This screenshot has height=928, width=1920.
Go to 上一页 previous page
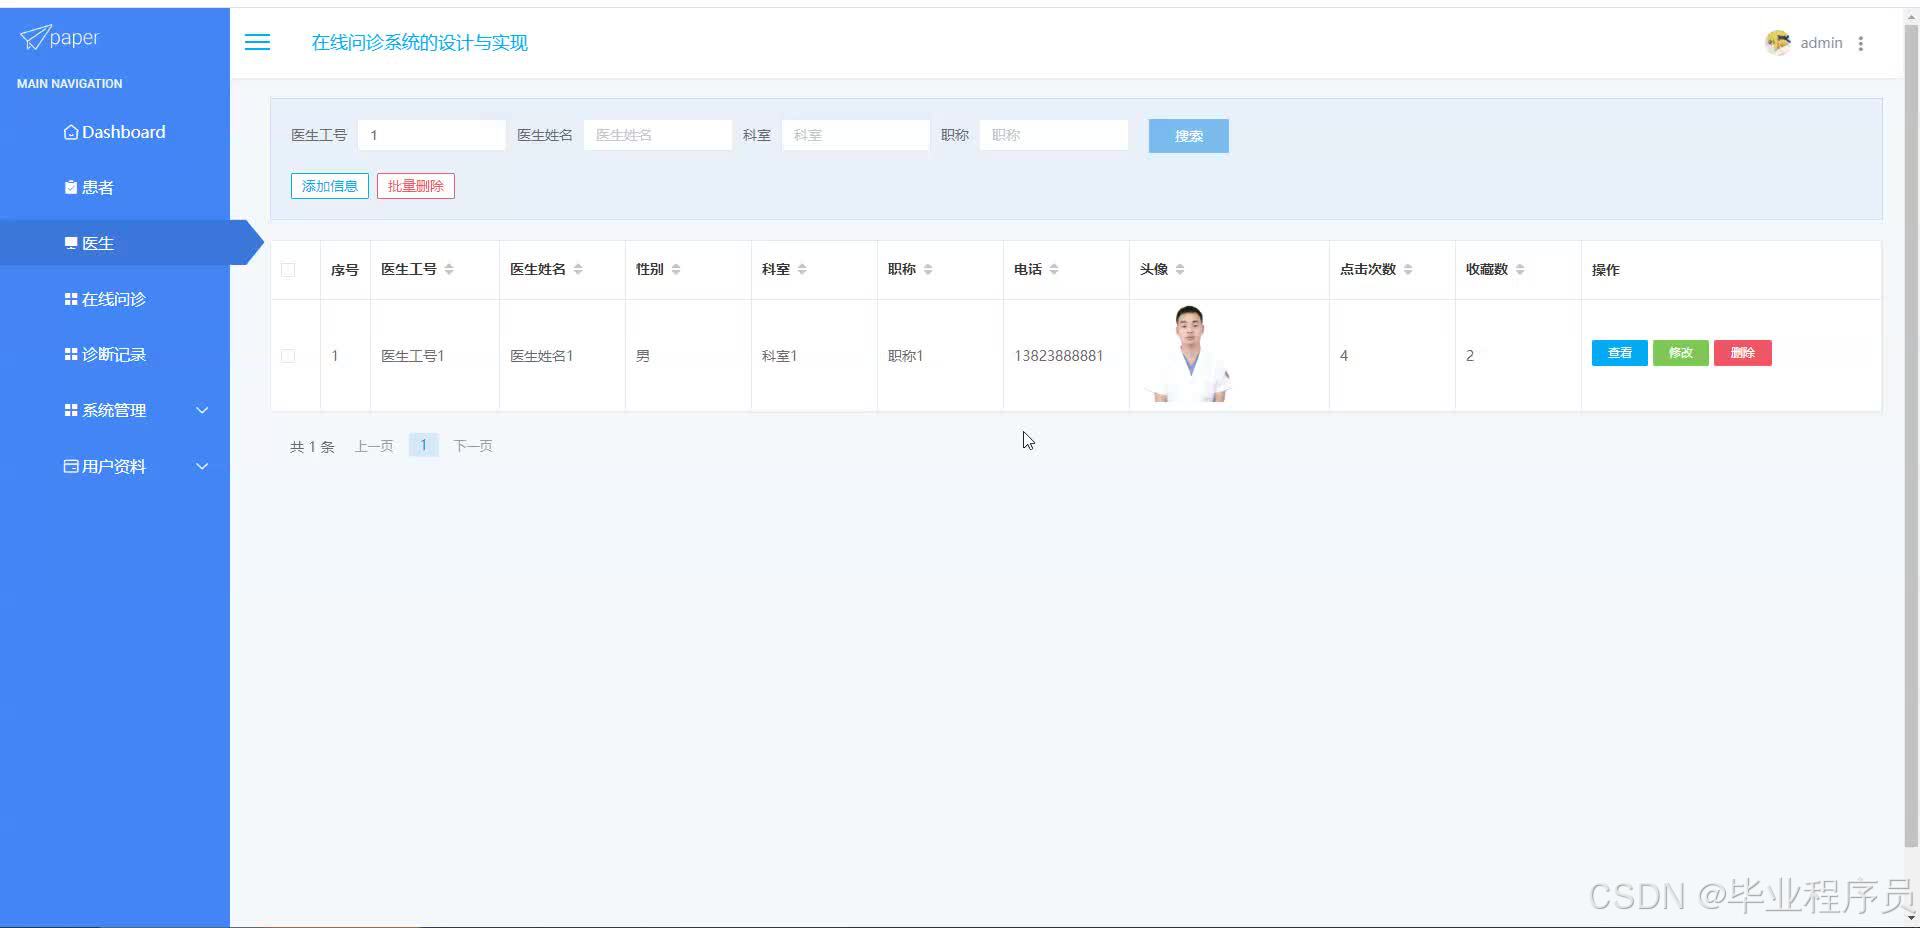point(374,446)
